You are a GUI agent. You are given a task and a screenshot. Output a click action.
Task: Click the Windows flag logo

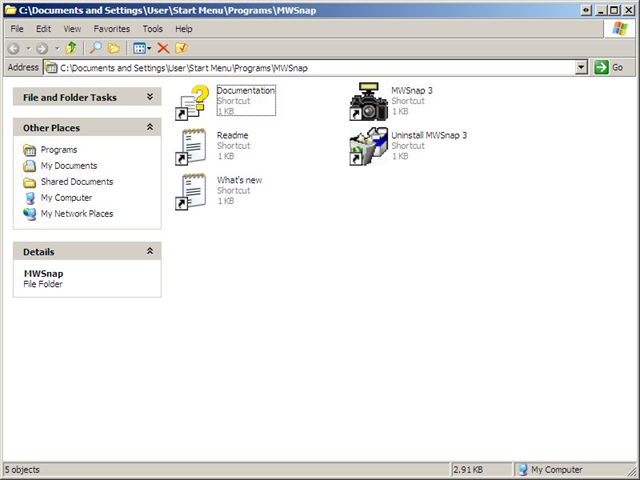click(620, 29)
